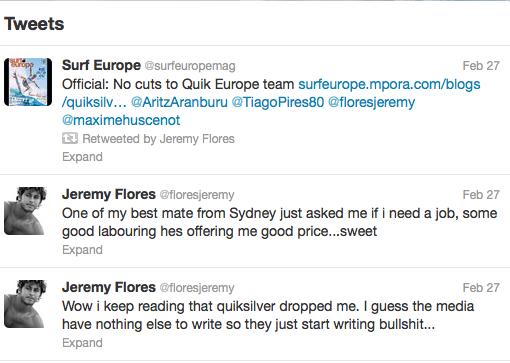Expand the Surf Europe tweet
The width and height of the screenshot is (510, 363).
82,157
